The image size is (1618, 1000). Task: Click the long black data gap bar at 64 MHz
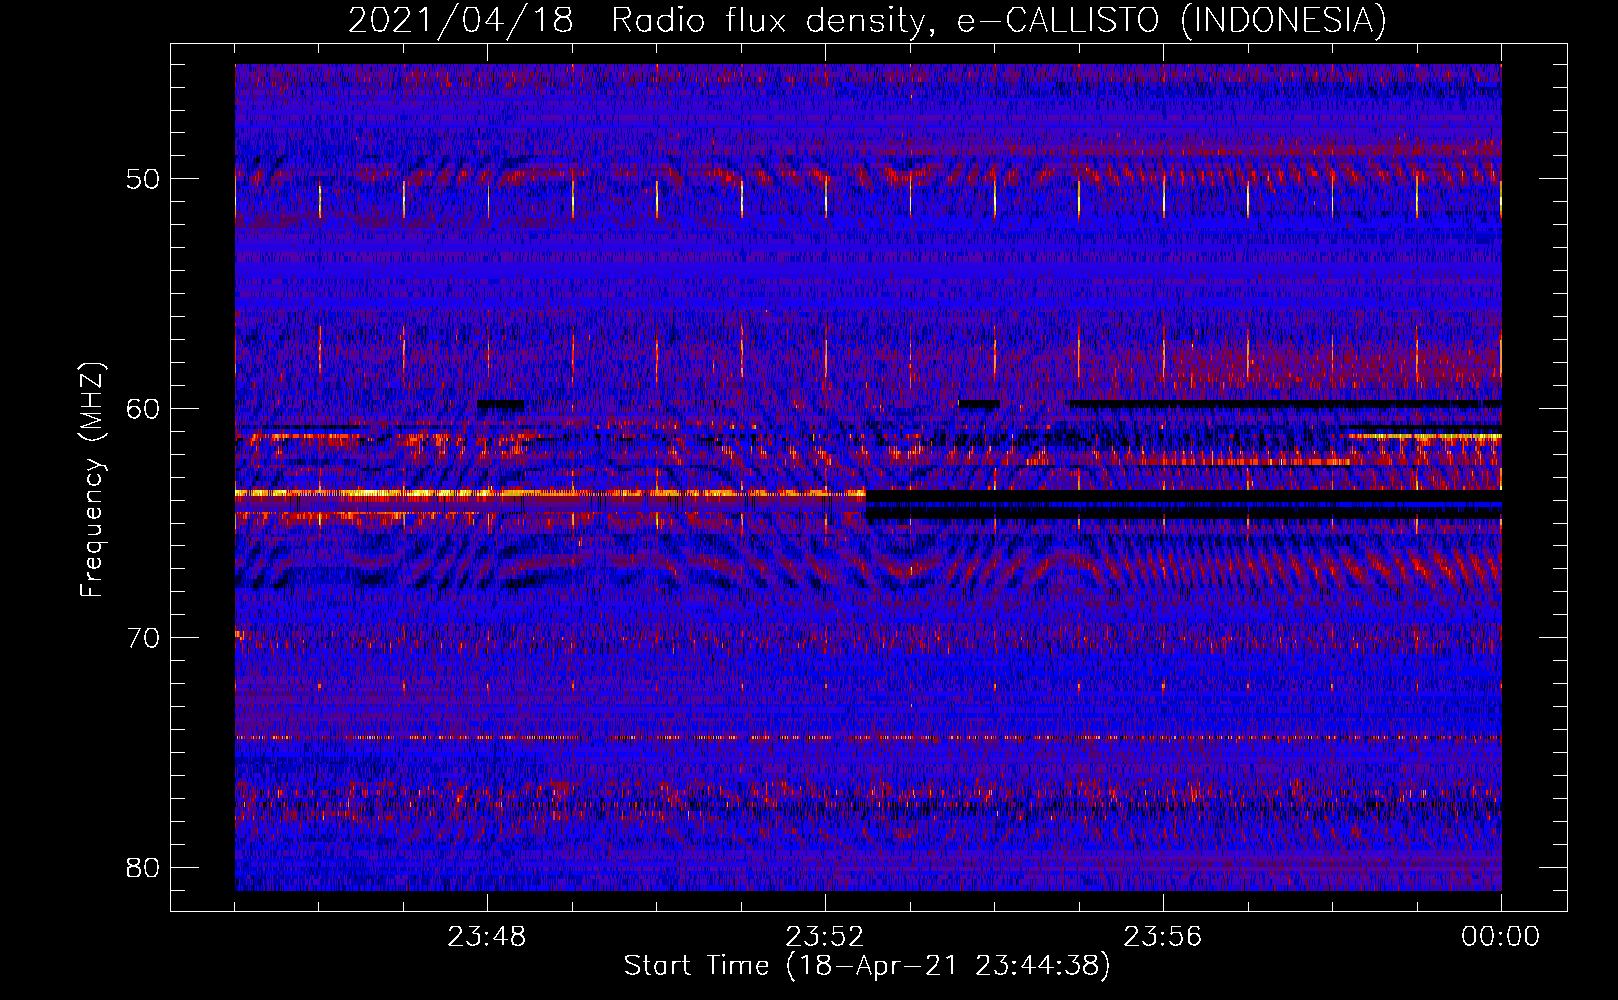point(1184,496)
